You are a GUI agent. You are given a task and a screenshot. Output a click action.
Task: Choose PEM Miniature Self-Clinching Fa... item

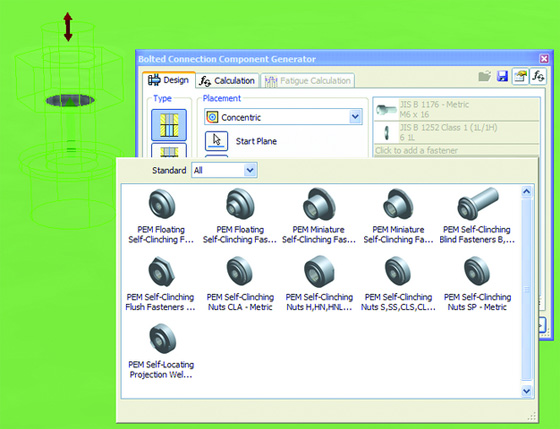pos(398,216)
